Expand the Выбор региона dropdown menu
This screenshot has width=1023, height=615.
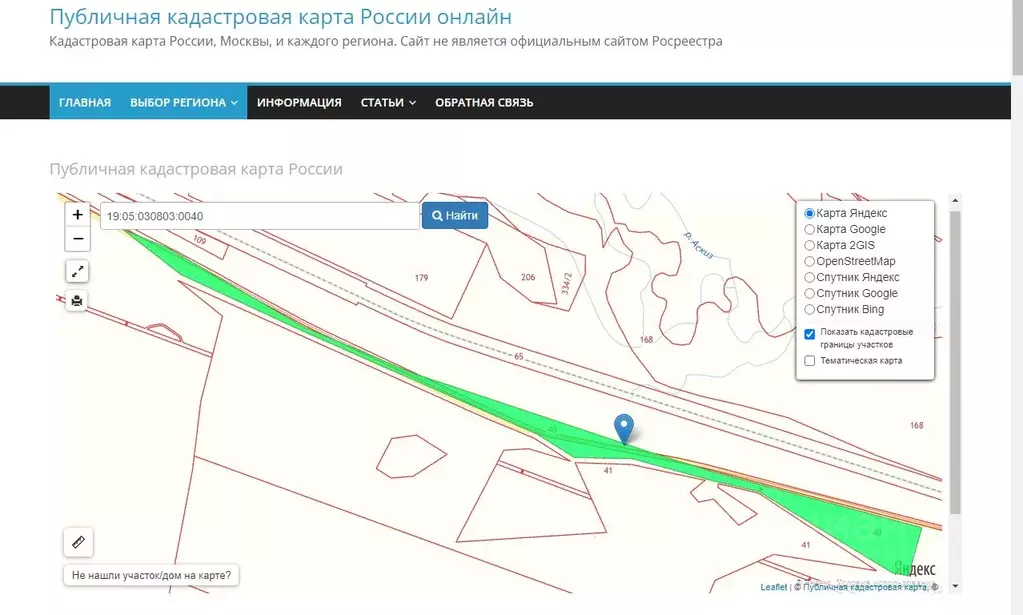pyautogui.click(x=184, y=102)
